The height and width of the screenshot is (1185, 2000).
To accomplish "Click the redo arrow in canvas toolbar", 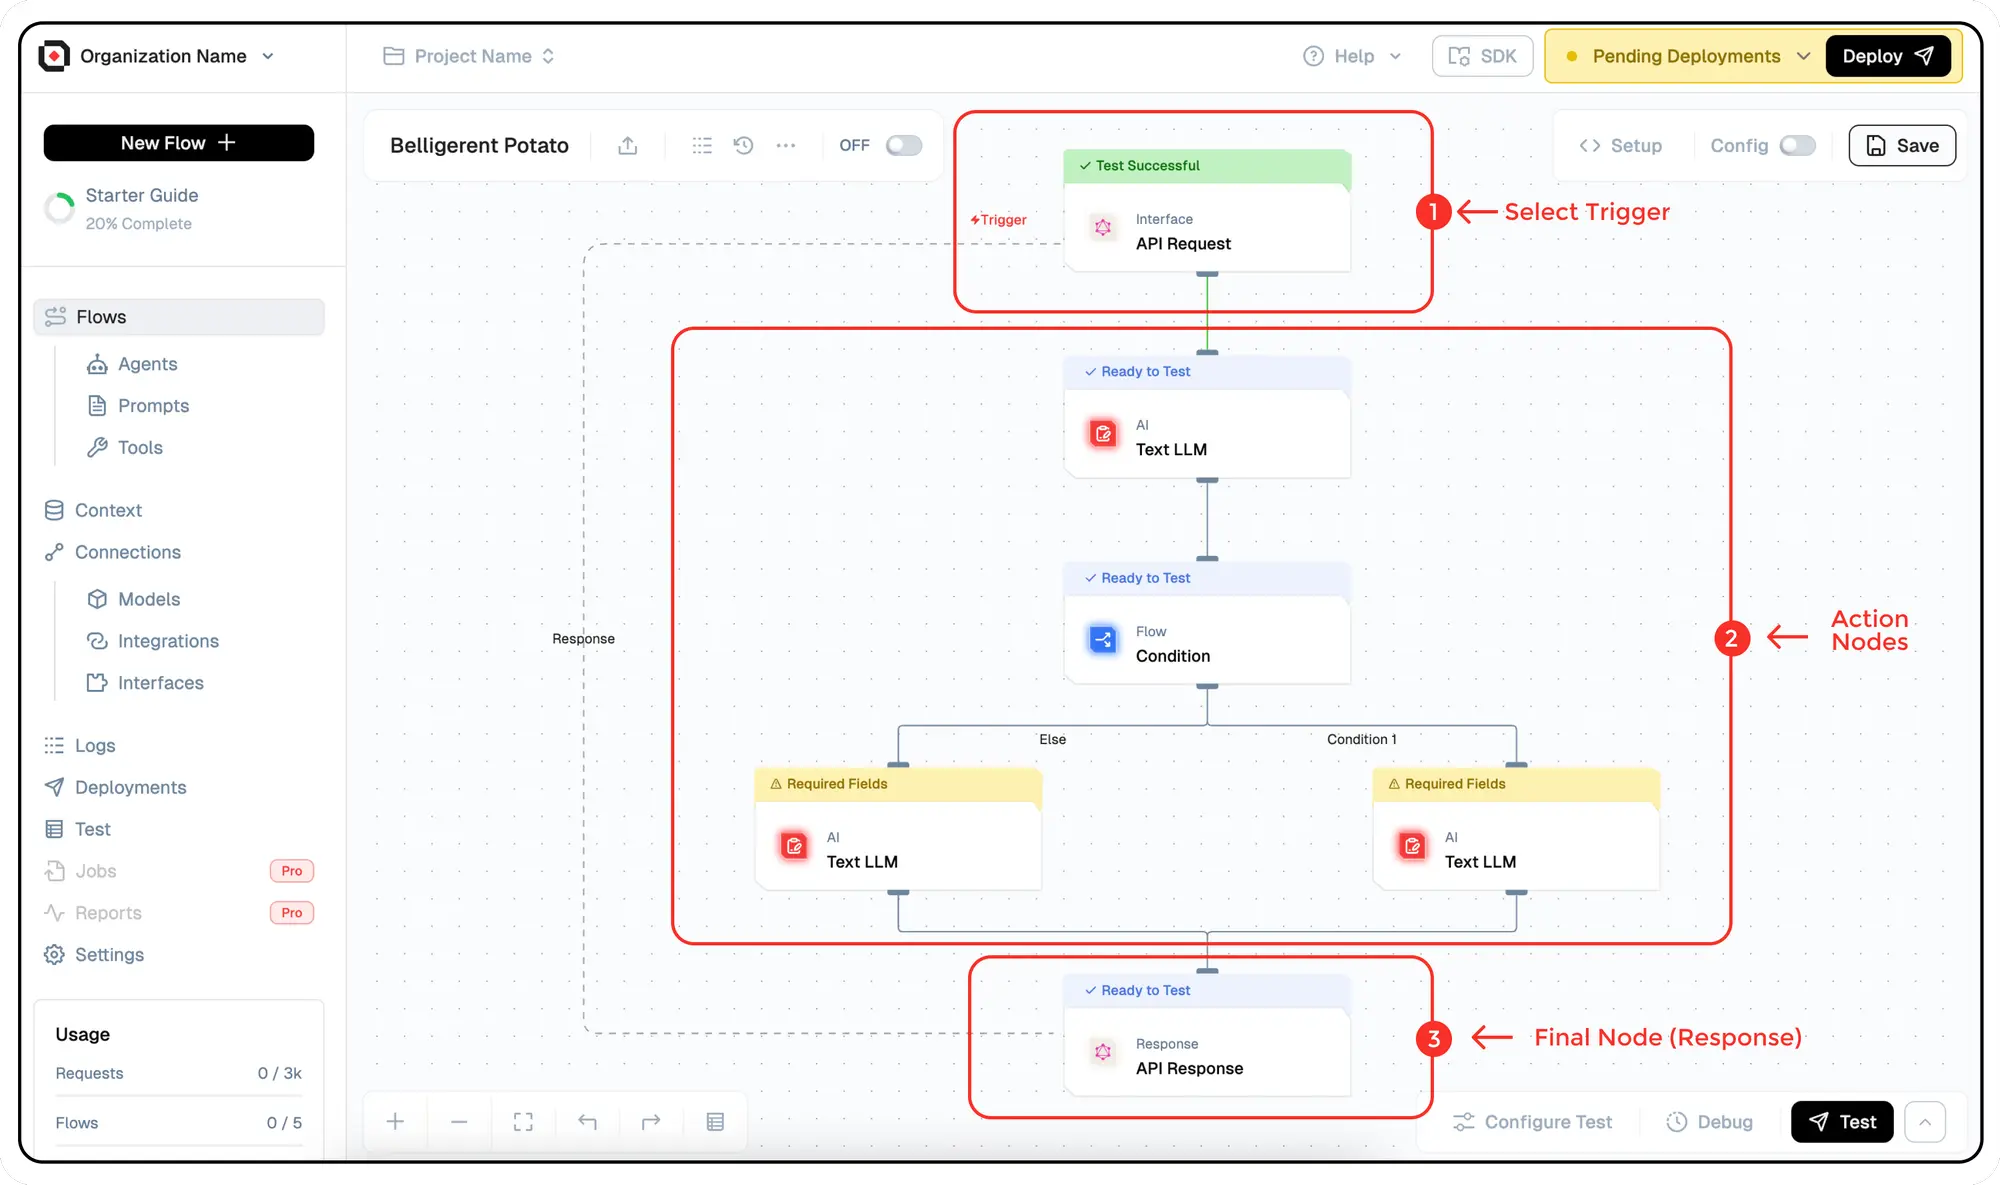I will [651, 1122].
